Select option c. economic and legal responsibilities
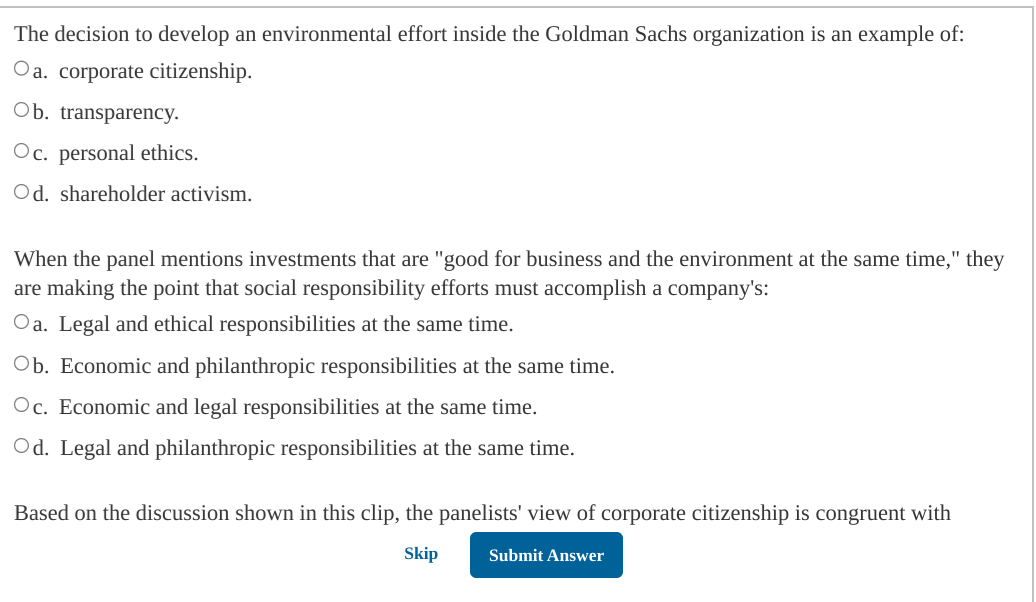1036x602 pixels. point(21,402)
